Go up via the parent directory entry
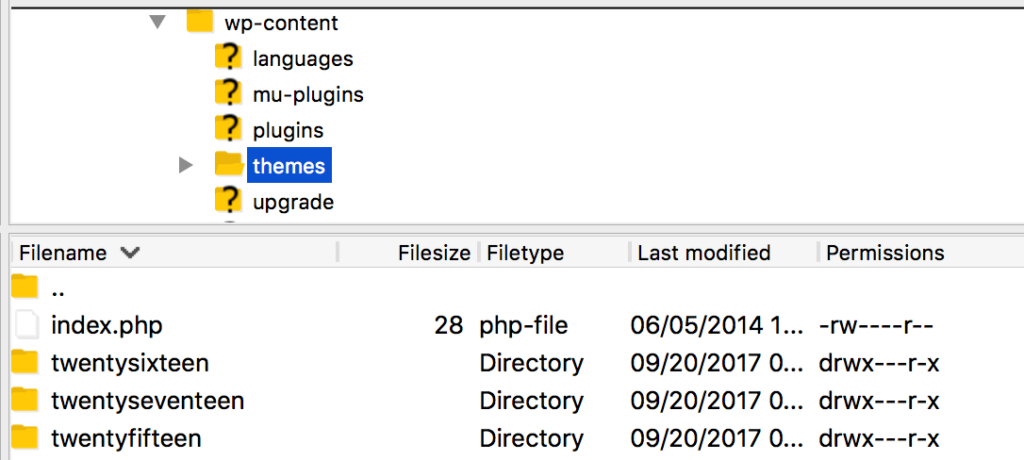The image size is (1024, 460). point(58,290)
